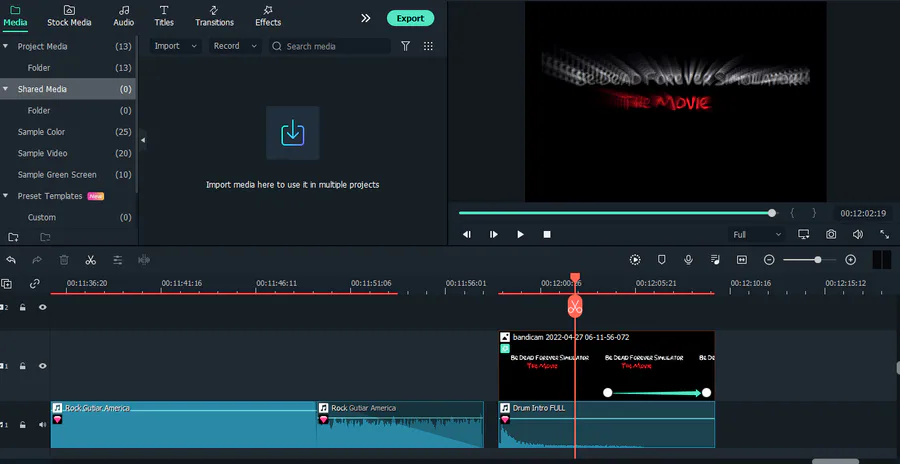Open the audio stretch waveform tool

[144, 260]
